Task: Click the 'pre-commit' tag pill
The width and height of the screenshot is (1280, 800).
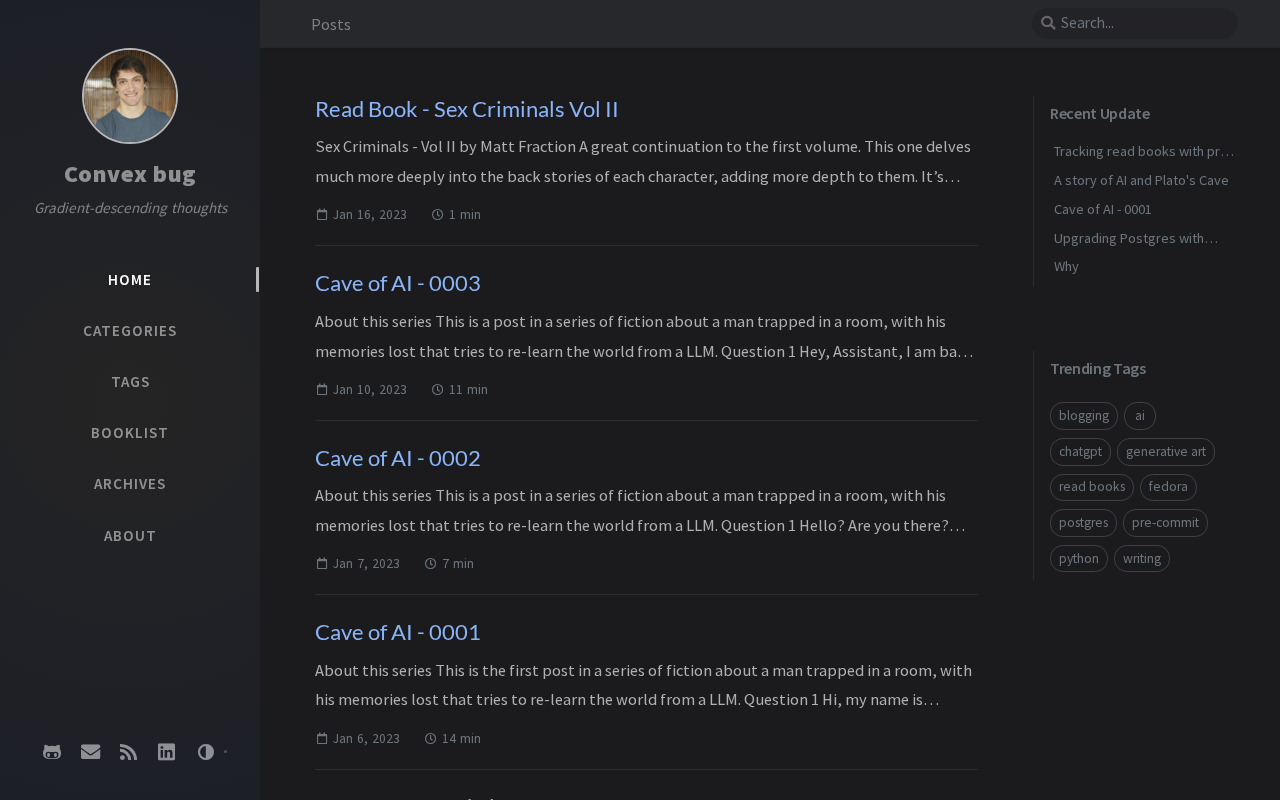Action: 1165,523
